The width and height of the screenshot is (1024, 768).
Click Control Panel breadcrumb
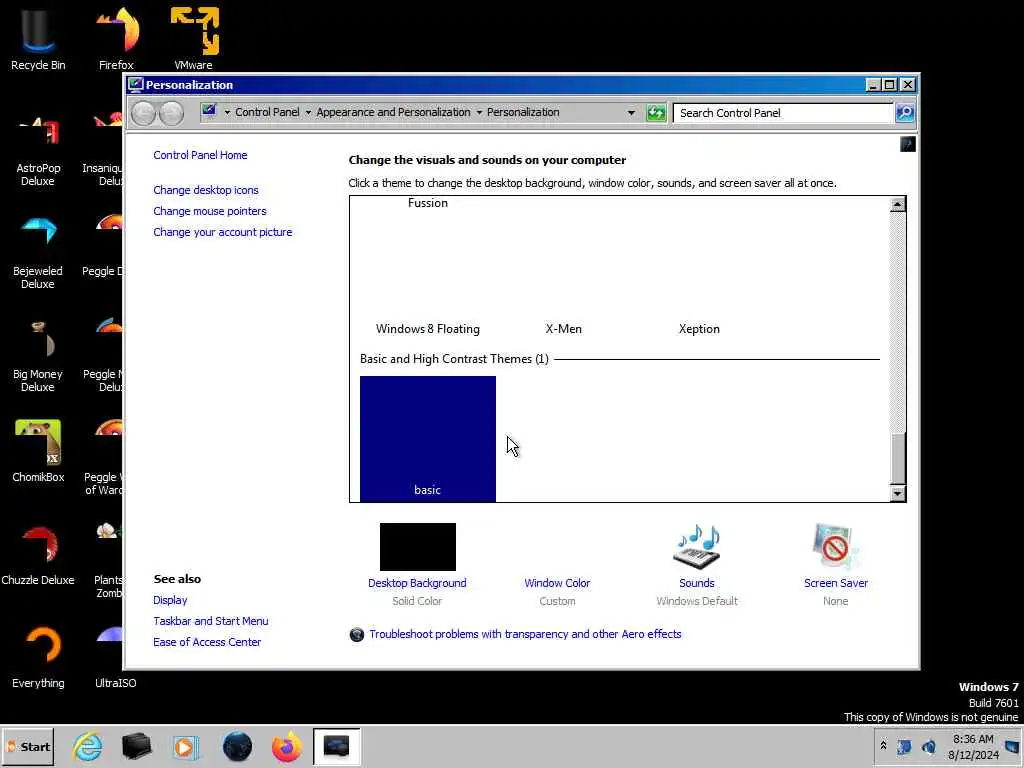(x=267, y=112)
